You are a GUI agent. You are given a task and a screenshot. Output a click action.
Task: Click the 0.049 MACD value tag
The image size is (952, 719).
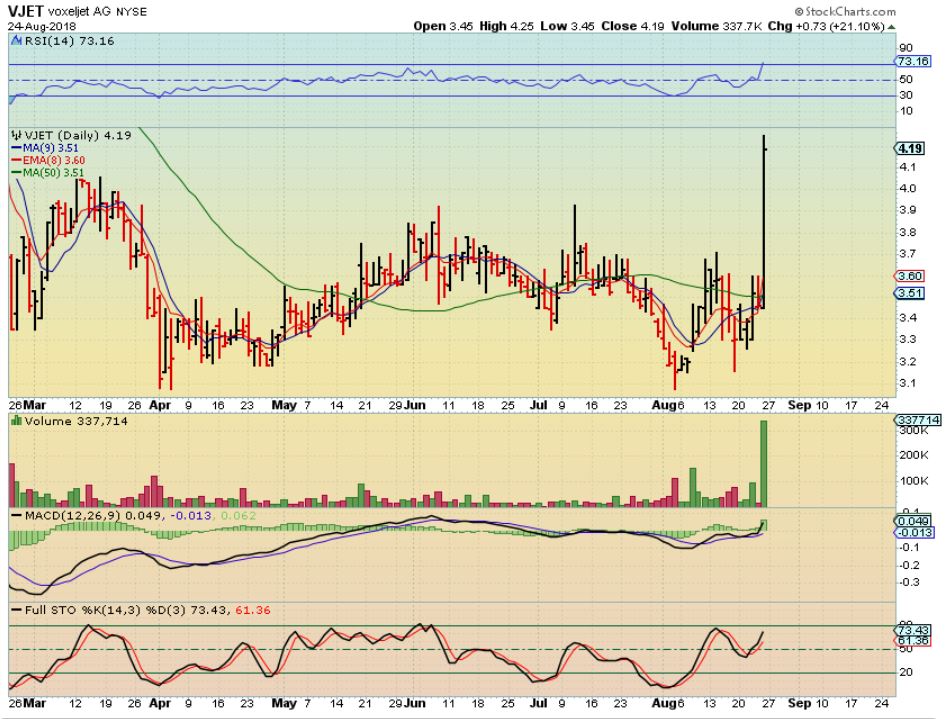[912, 521]
